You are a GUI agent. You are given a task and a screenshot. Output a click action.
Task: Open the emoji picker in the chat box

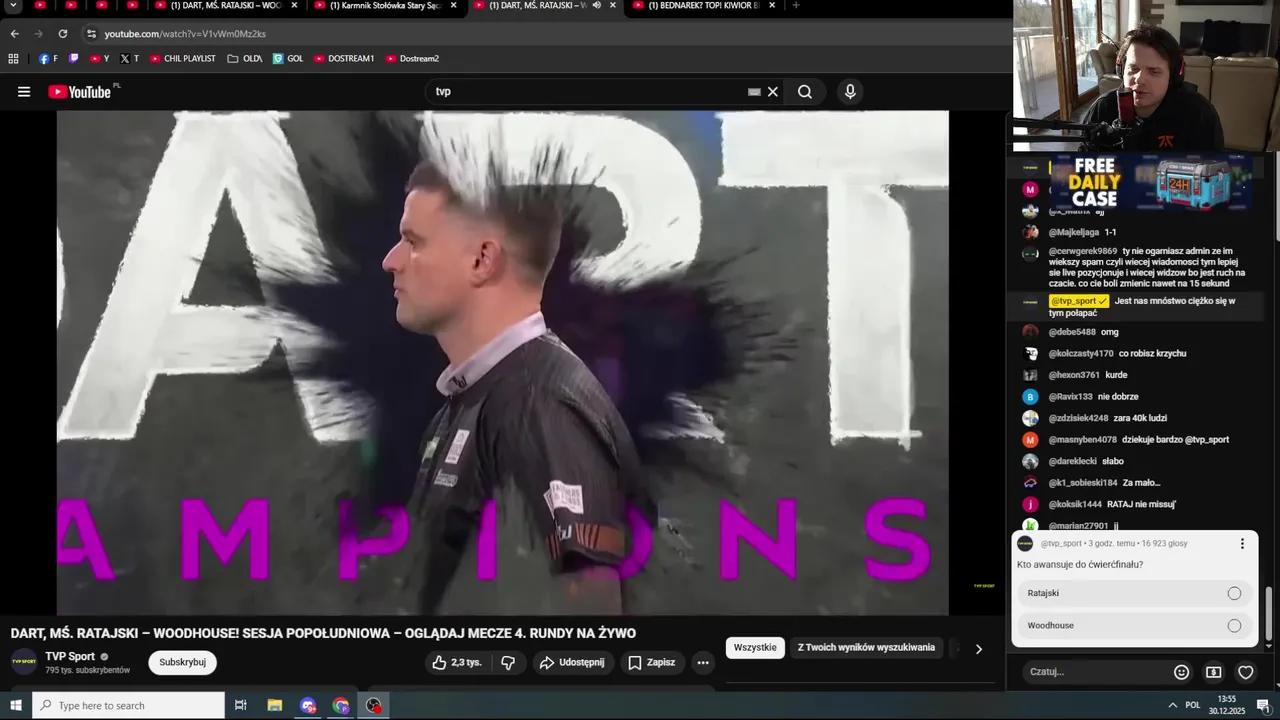point(1181,671)
